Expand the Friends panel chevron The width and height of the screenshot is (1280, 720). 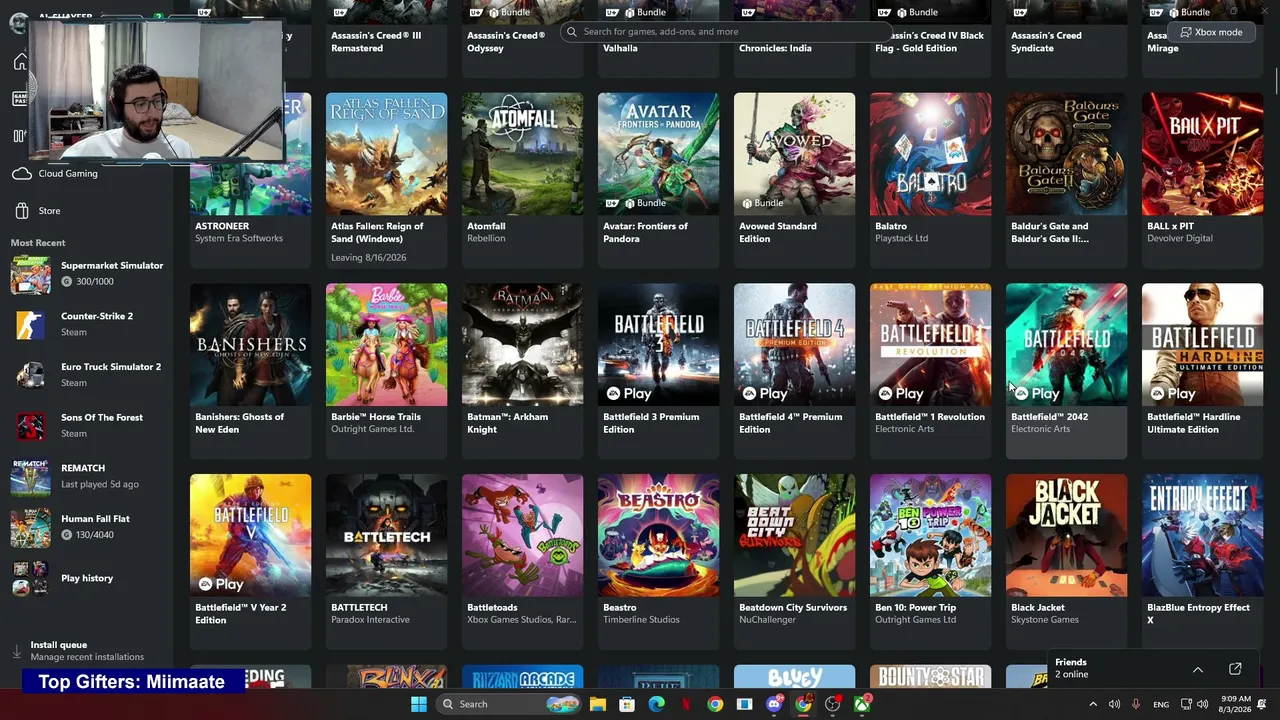click(x=1197, y=669)
